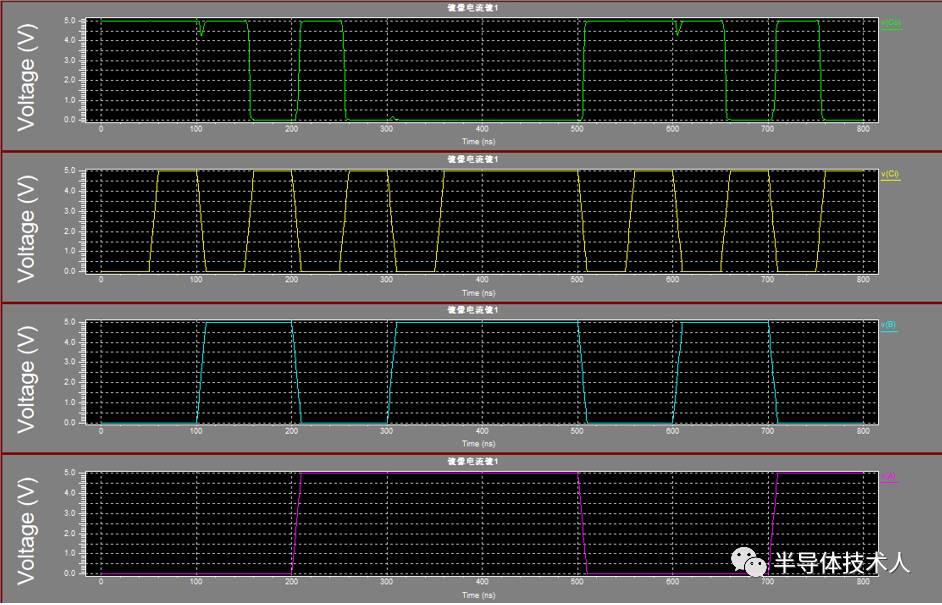
Task: Click the v(B) falling edge at 500 ns
Action: coord(582,372)
